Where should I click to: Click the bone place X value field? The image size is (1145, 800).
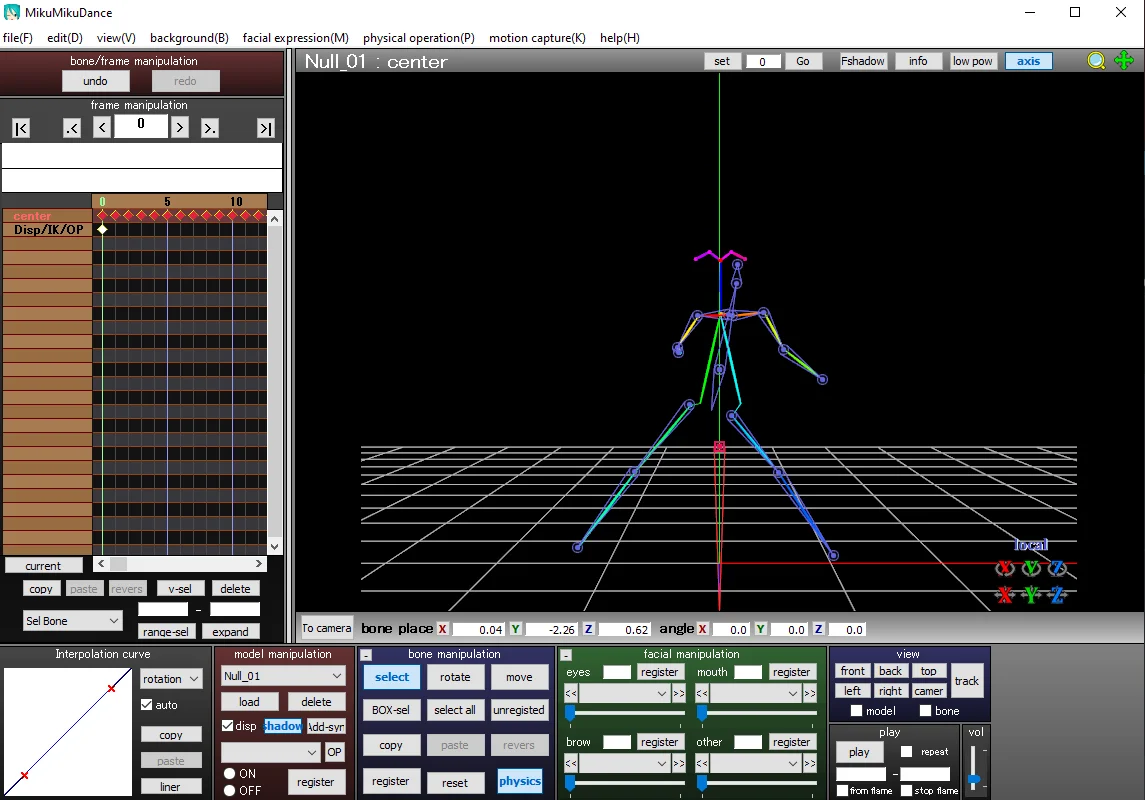pyautogui.click(x=478, y=629)
